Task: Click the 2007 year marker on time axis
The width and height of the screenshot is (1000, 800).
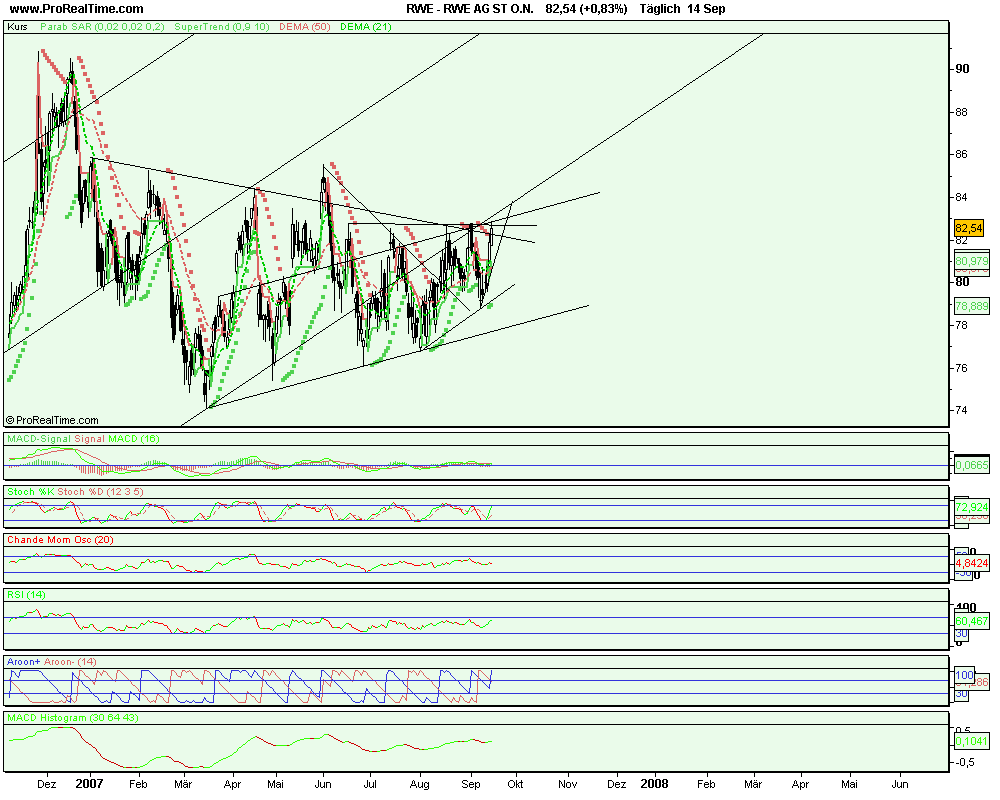Action: (89, 786)
